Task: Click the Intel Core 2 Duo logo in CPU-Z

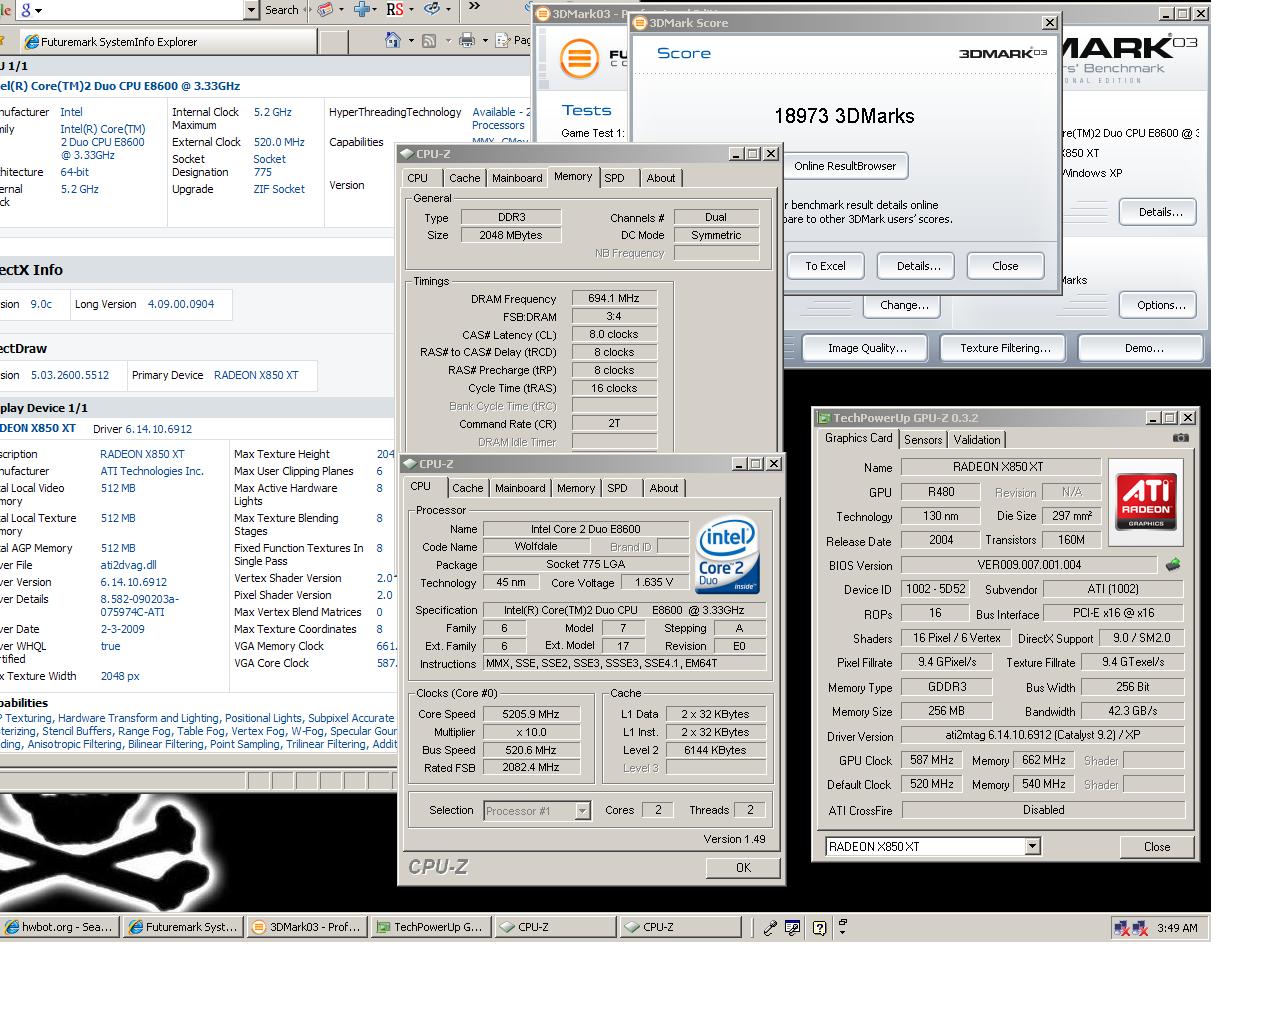Action: click(727, 553)
